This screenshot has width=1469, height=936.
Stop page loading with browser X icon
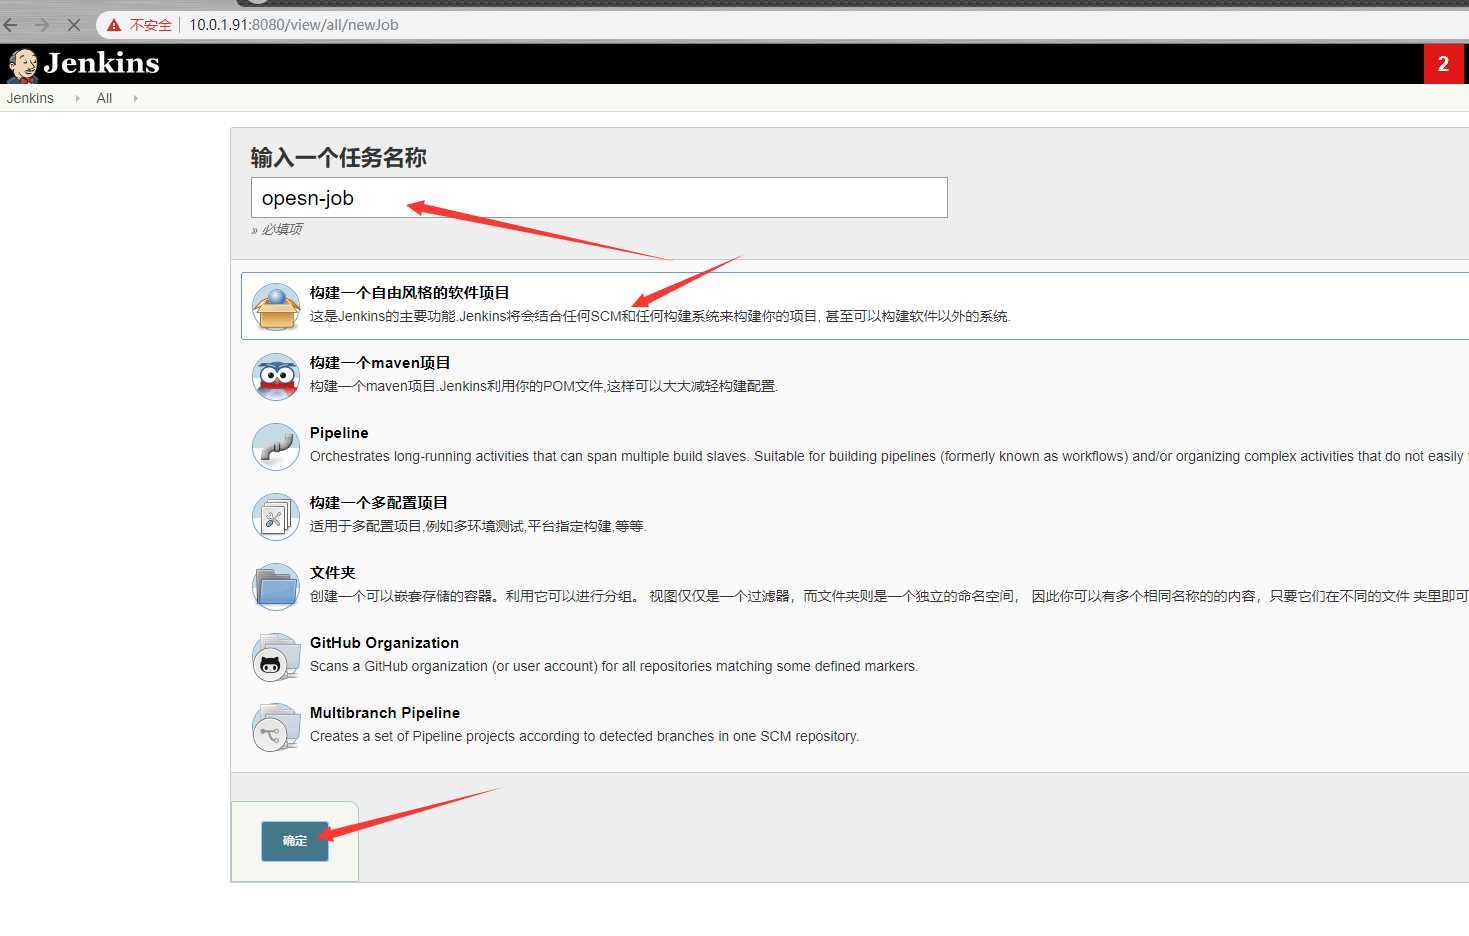tap(73, 25)
